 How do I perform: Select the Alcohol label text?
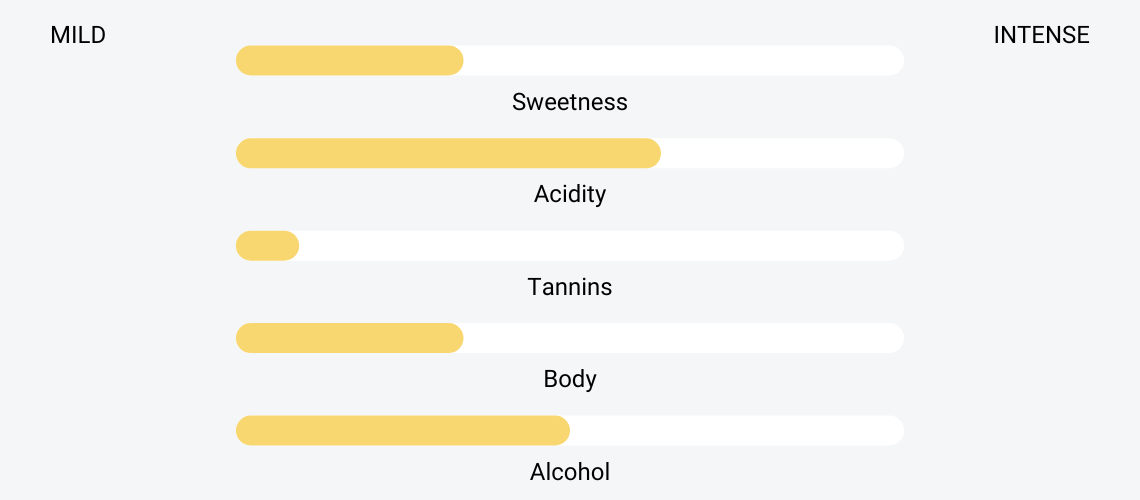pos(569,472)
